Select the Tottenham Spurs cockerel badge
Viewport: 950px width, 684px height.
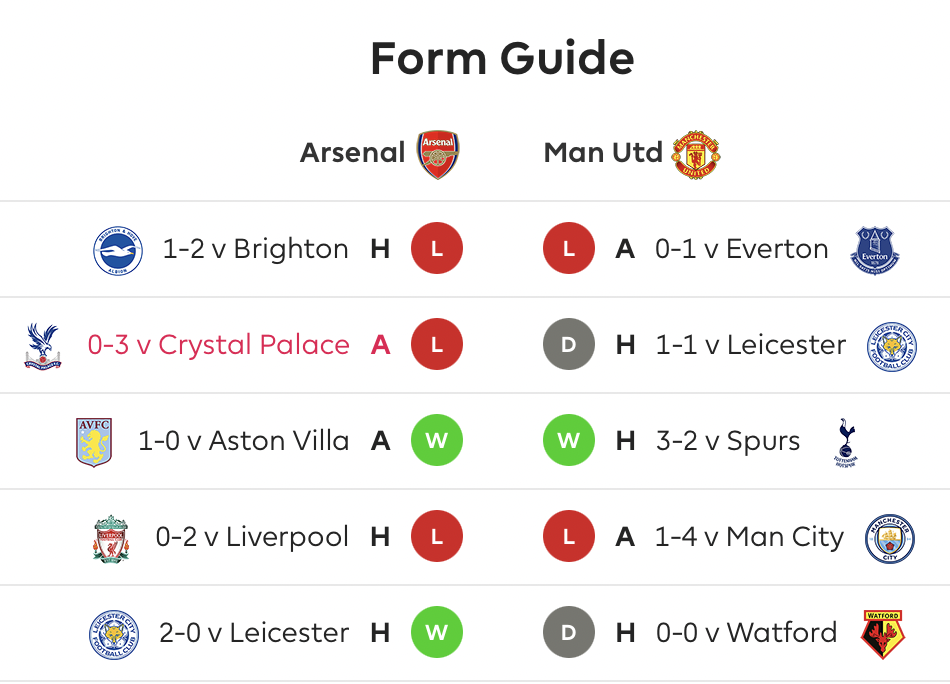pos(846,442)
